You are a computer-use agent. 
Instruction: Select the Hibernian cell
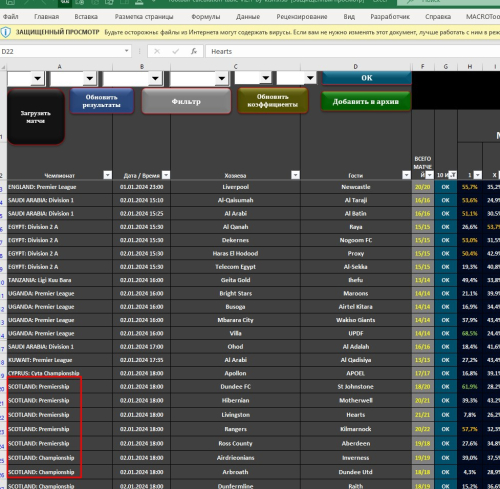(x=235, y=401)
